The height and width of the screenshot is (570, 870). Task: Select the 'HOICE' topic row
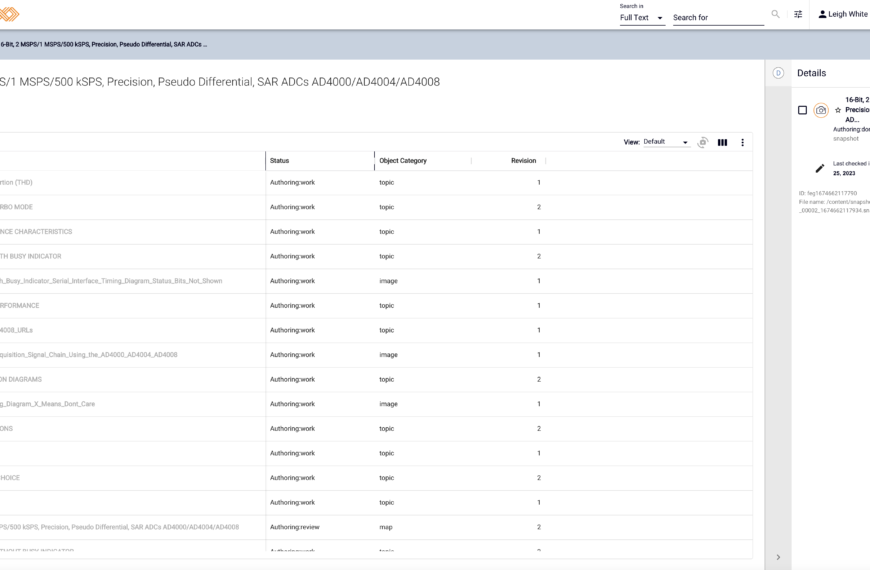pos(376,478)
